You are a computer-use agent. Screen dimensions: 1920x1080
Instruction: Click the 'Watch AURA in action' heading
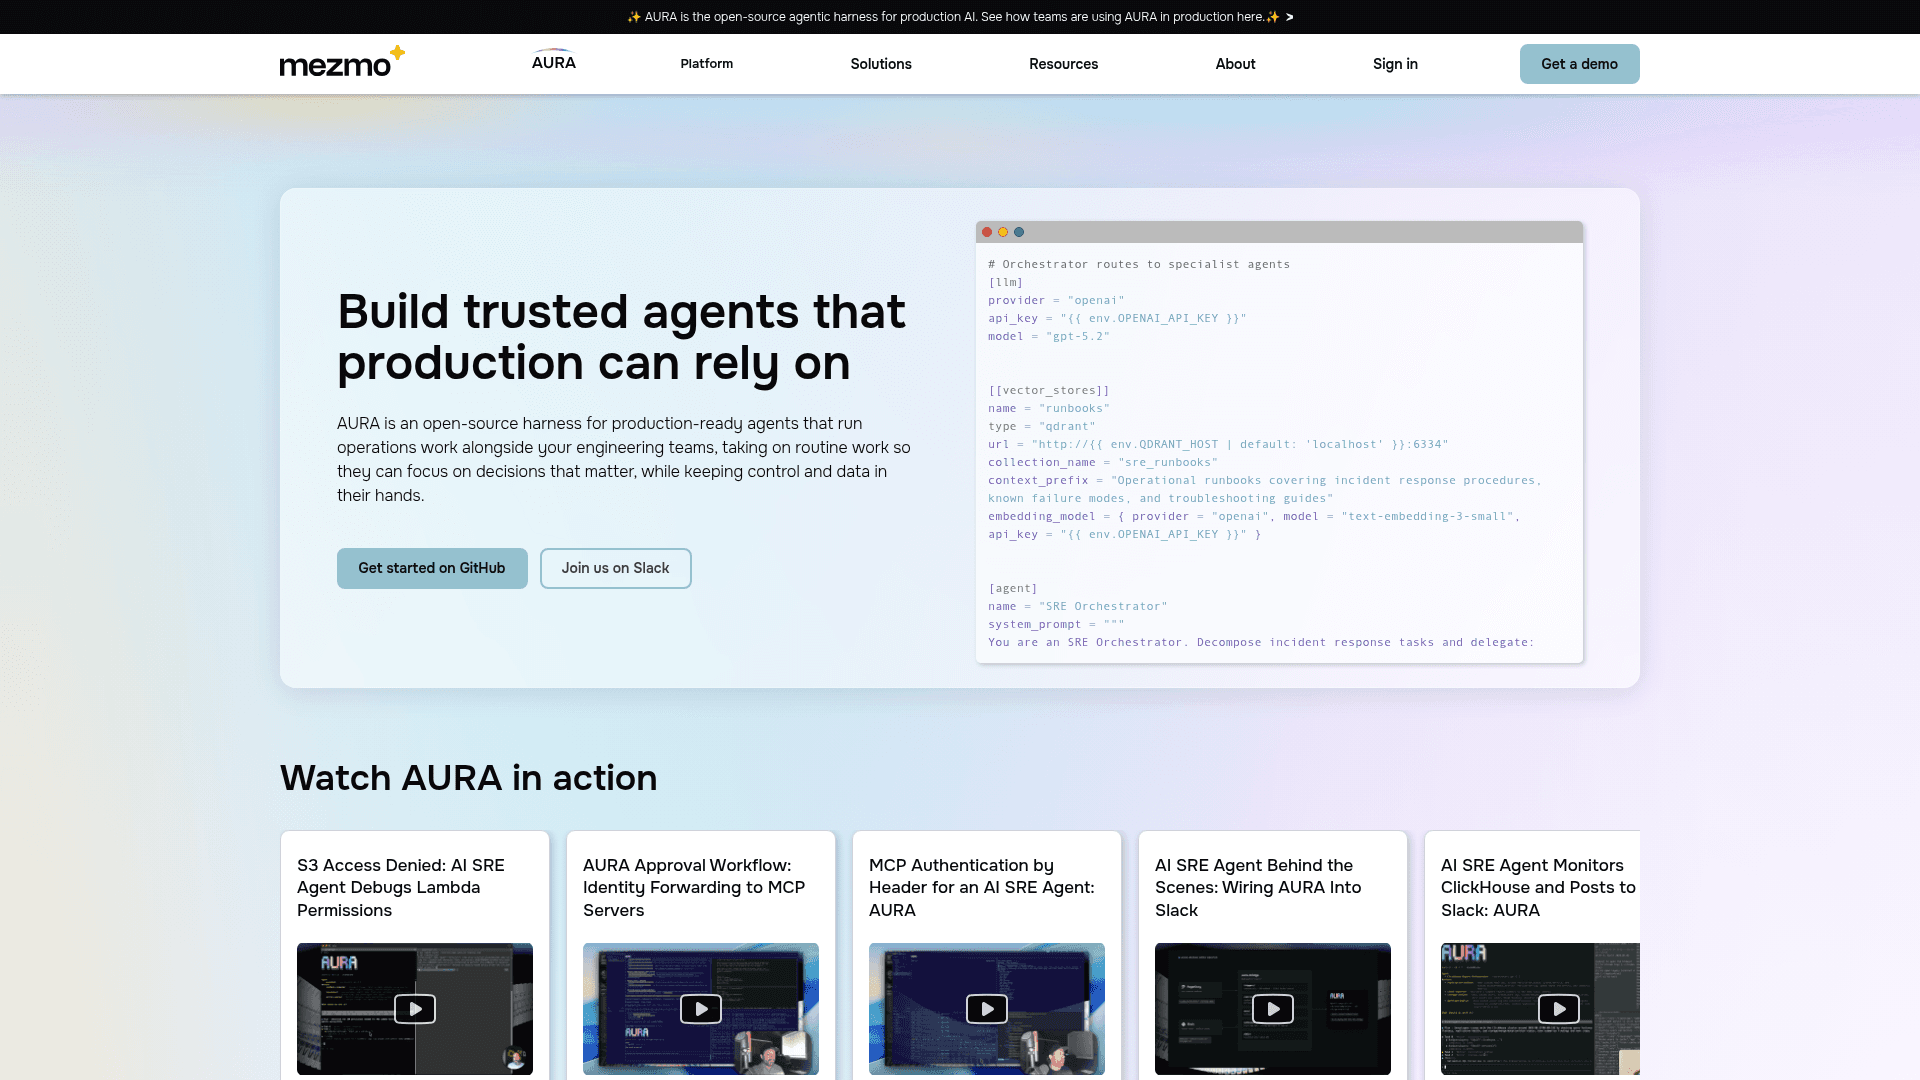468,778
